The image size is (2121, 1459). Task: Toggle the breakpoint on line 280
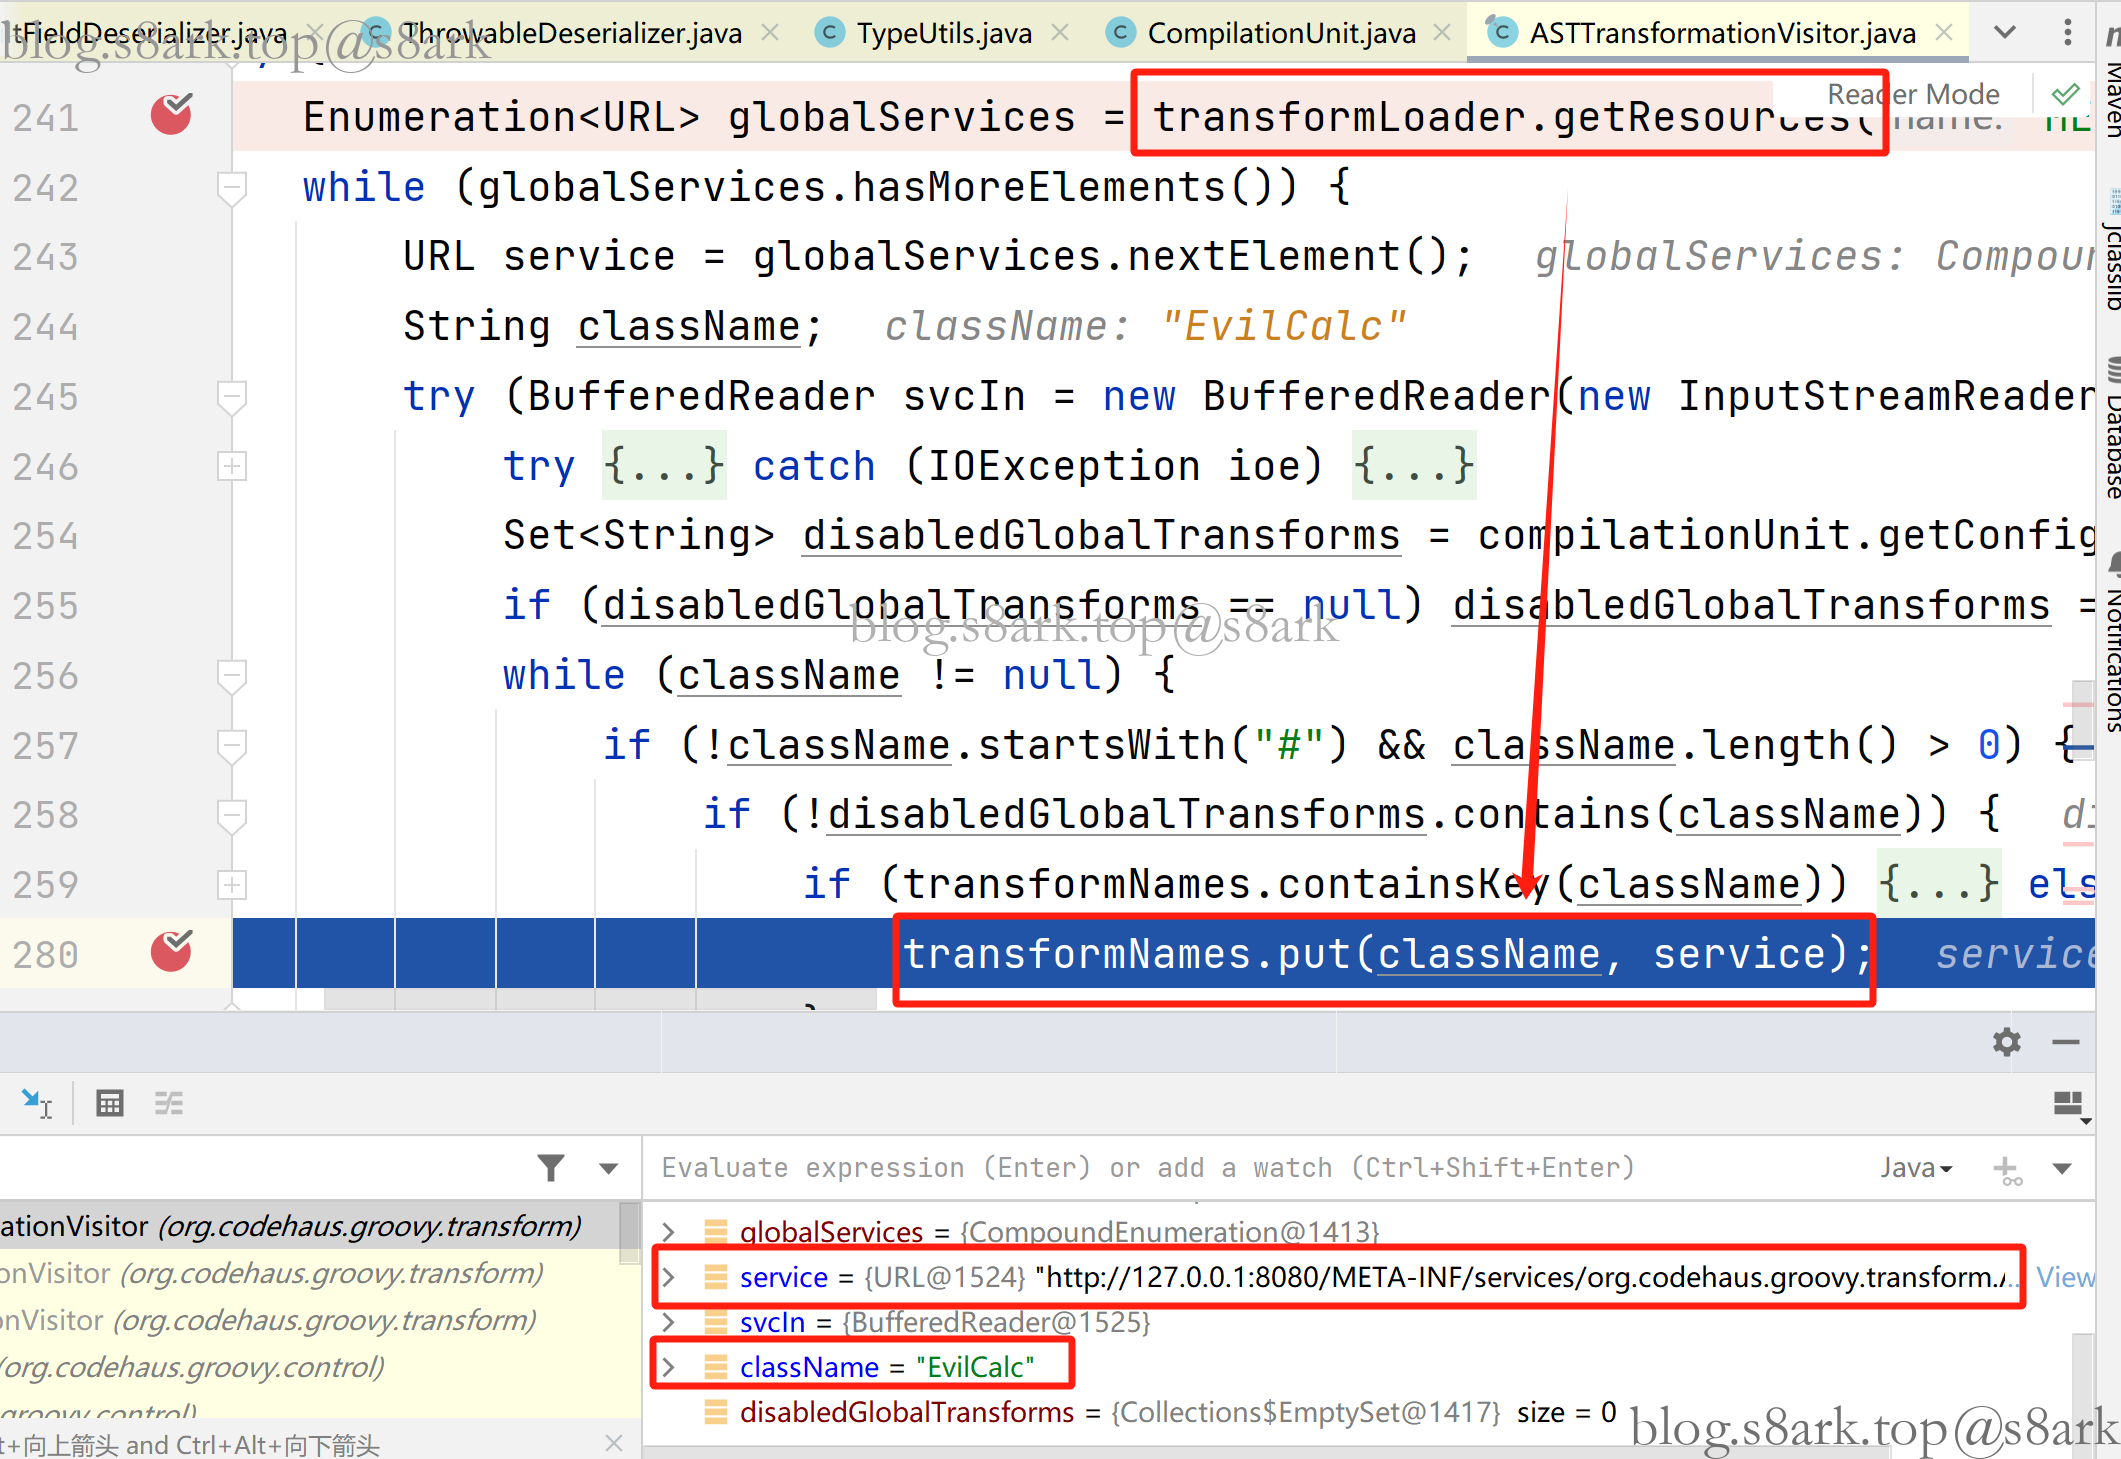click(x=171, y=951)
